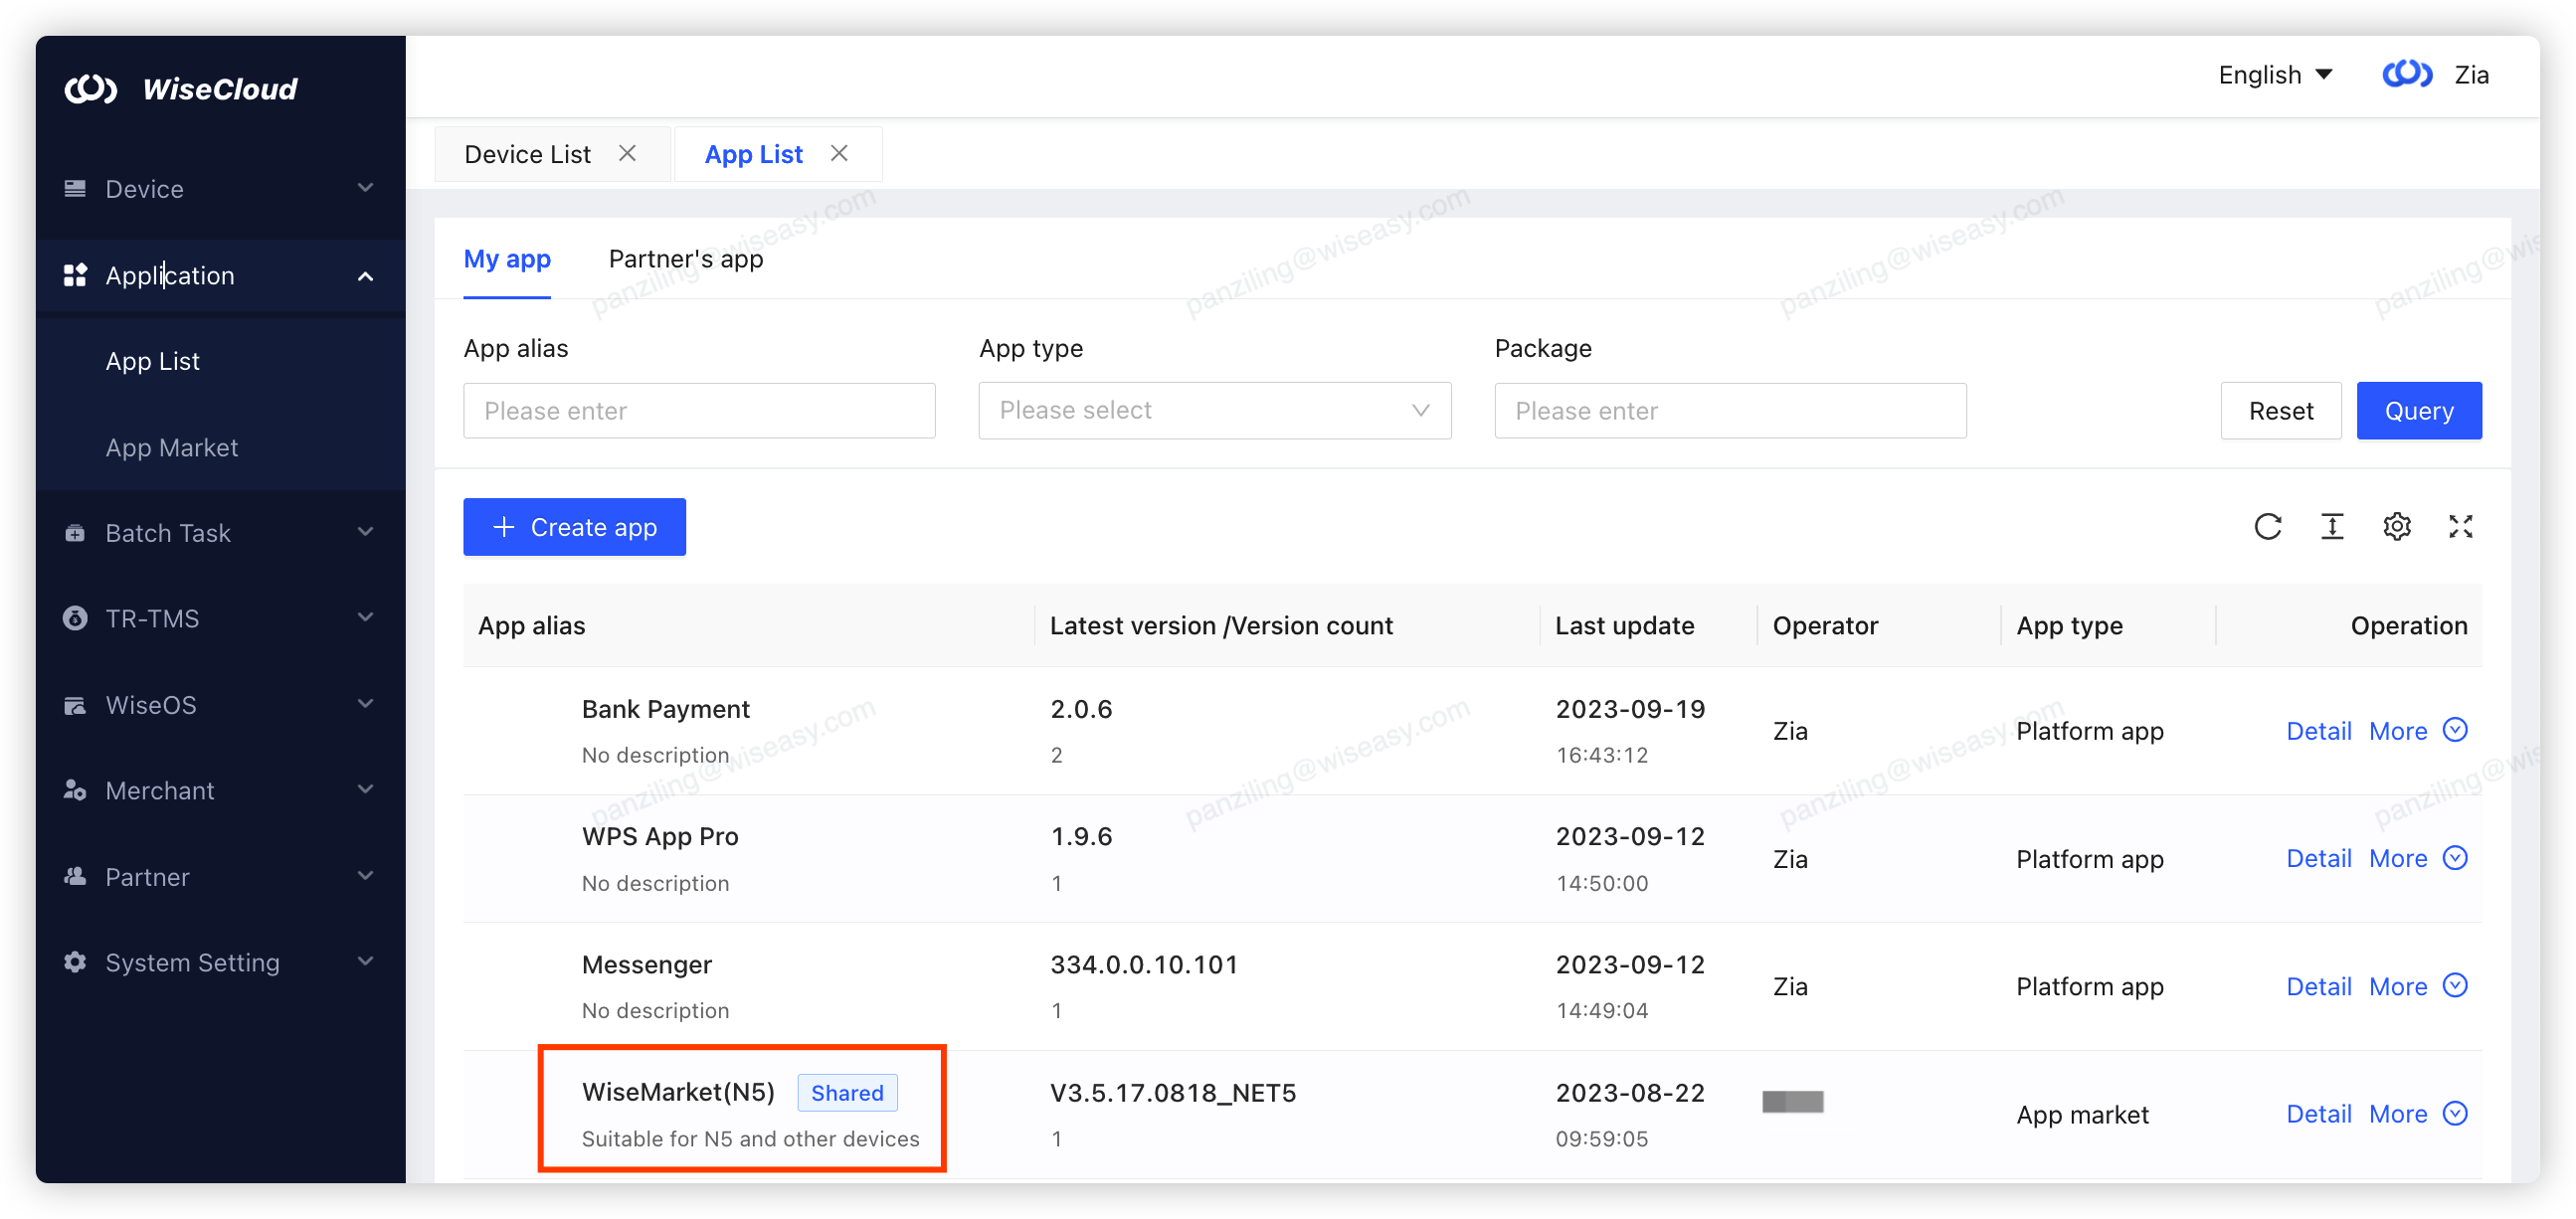This screenshot has height=1219, width=2576.
Task: Open the App type select dropdown
Action: coord(1214,410)
